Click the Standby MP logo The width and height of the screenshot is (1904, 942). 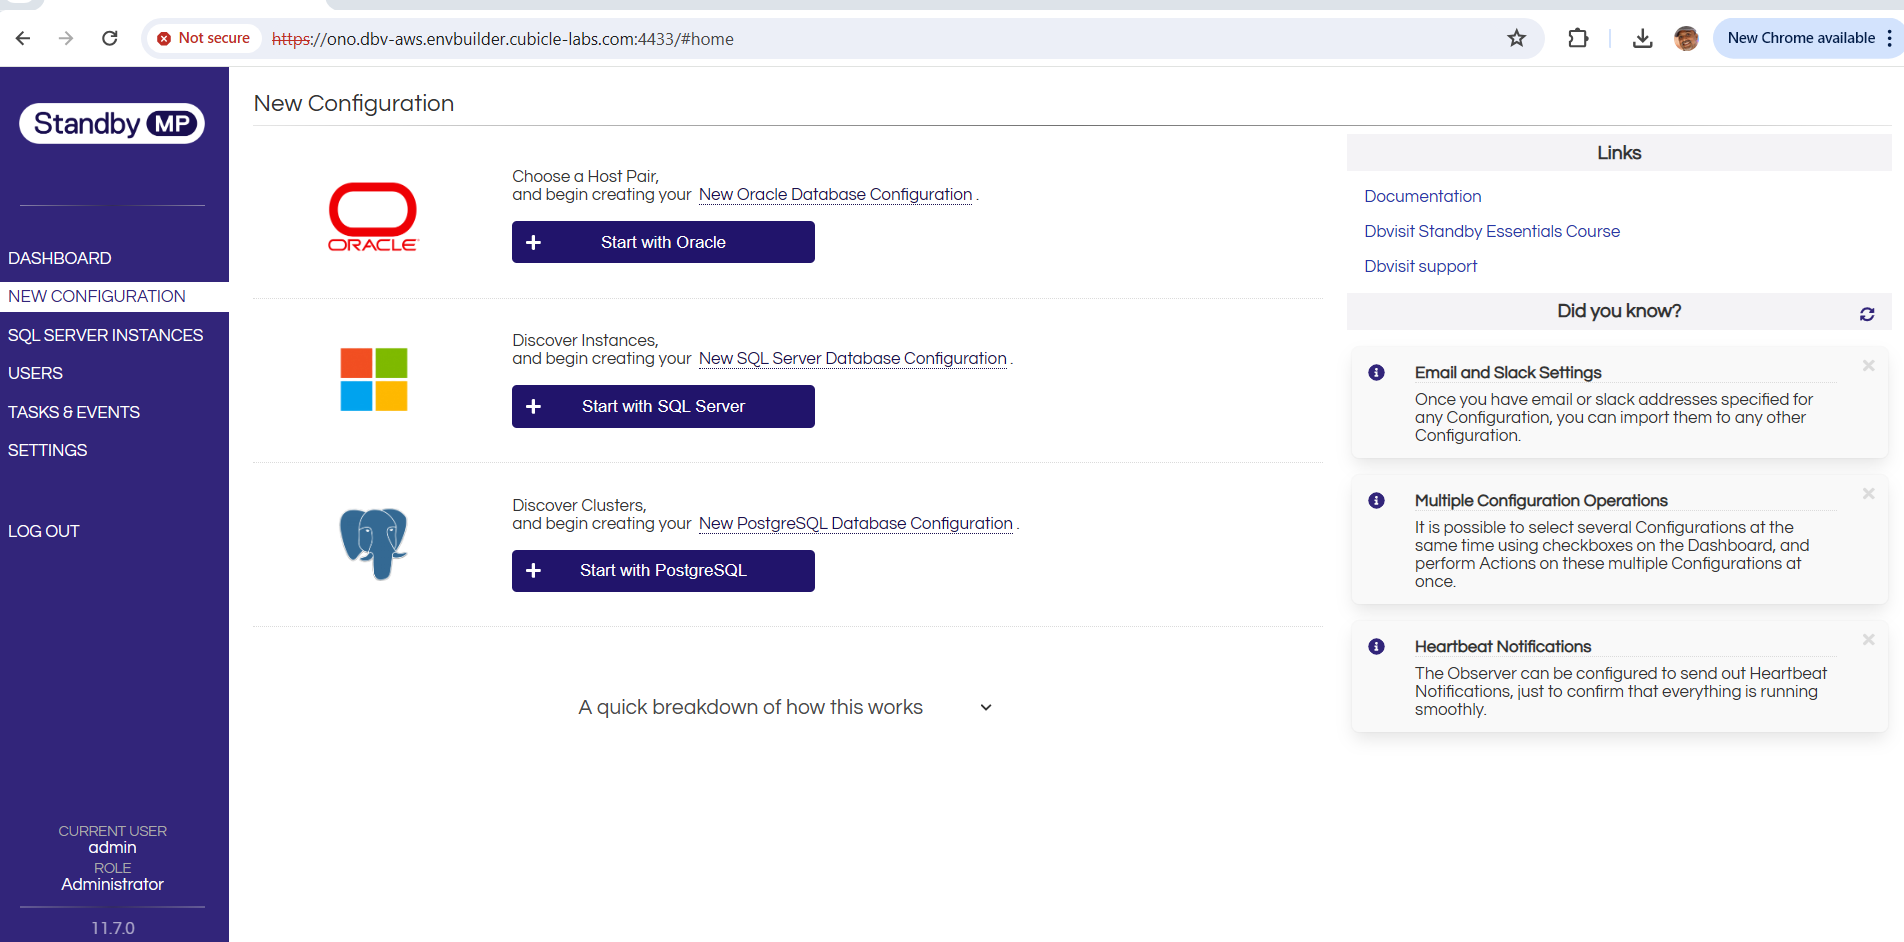(x=112, y=123)
